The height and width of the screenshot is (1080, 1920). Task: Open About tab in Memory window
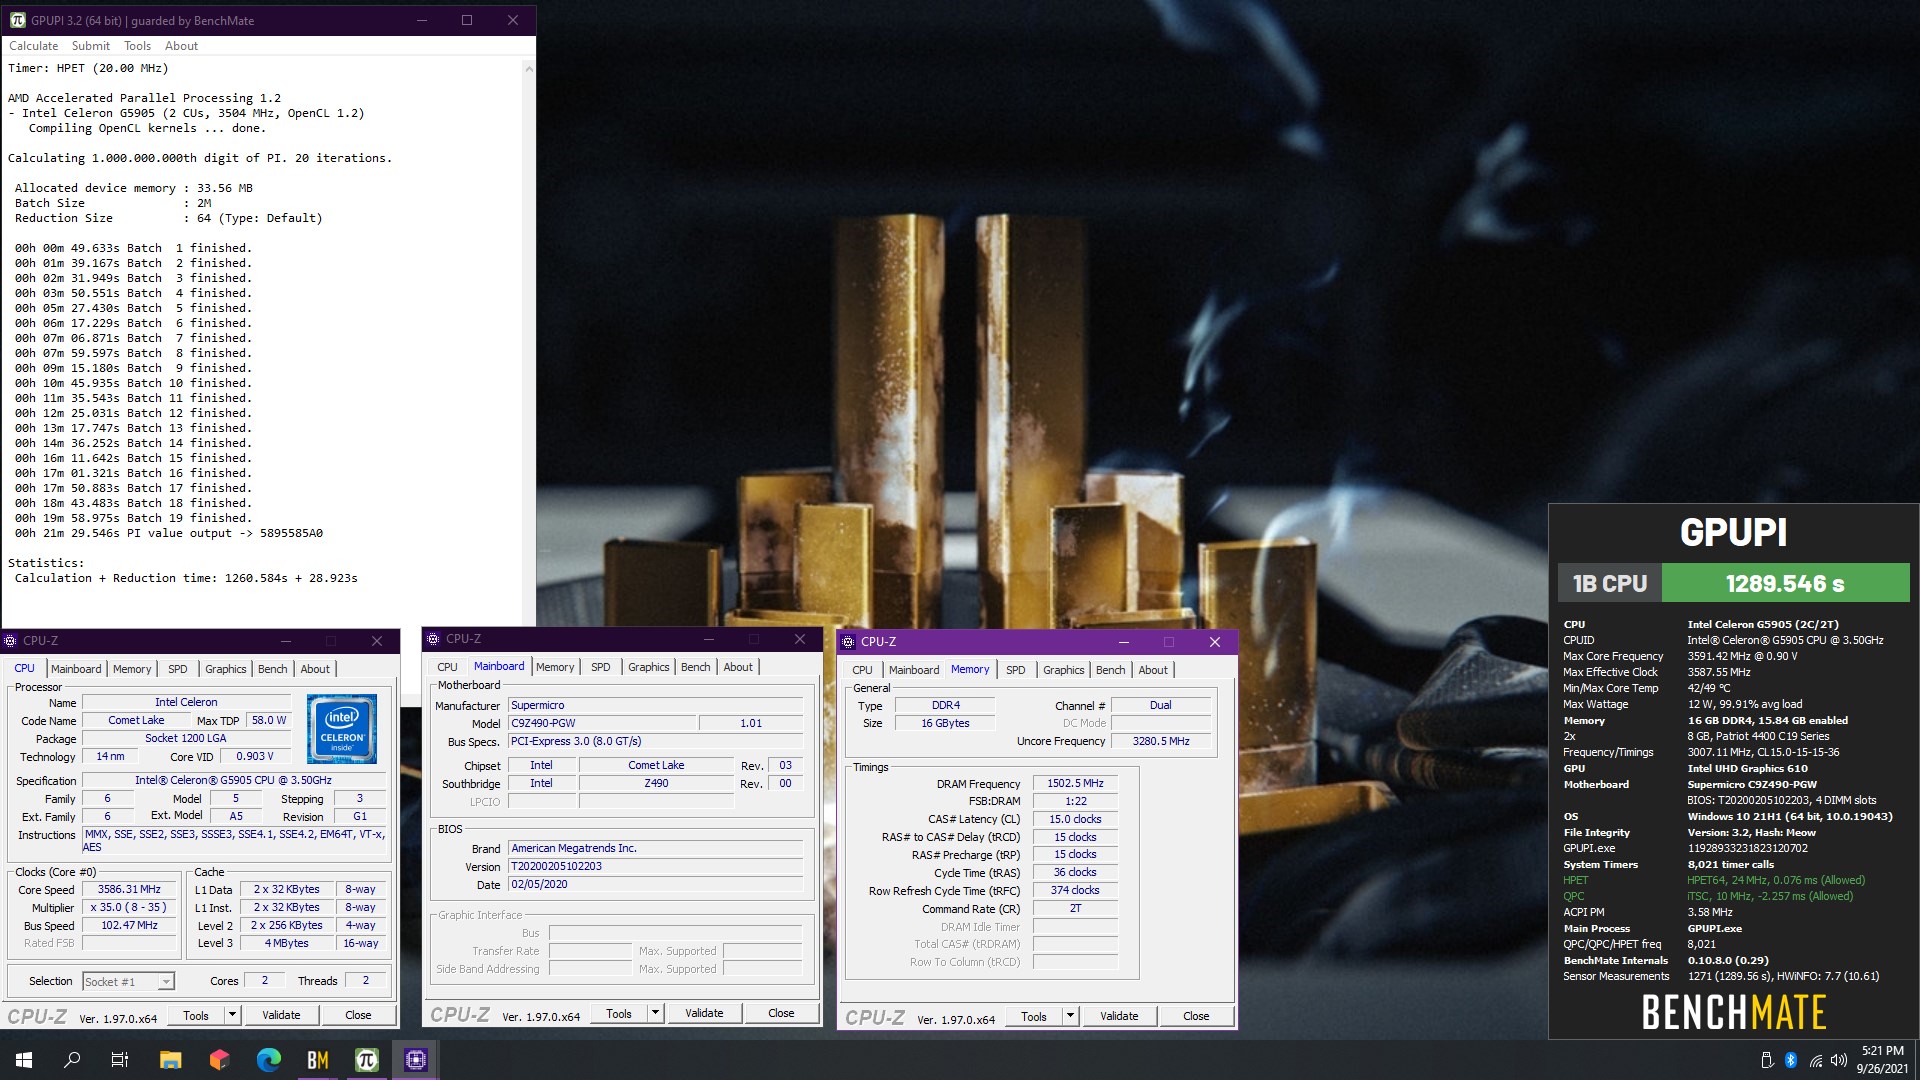point(1153,670)
